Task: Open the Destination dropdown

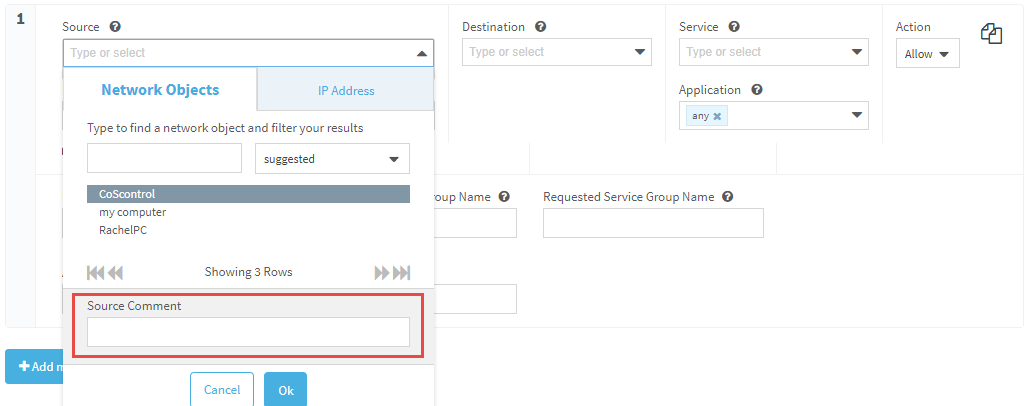Action: (640, 53)
